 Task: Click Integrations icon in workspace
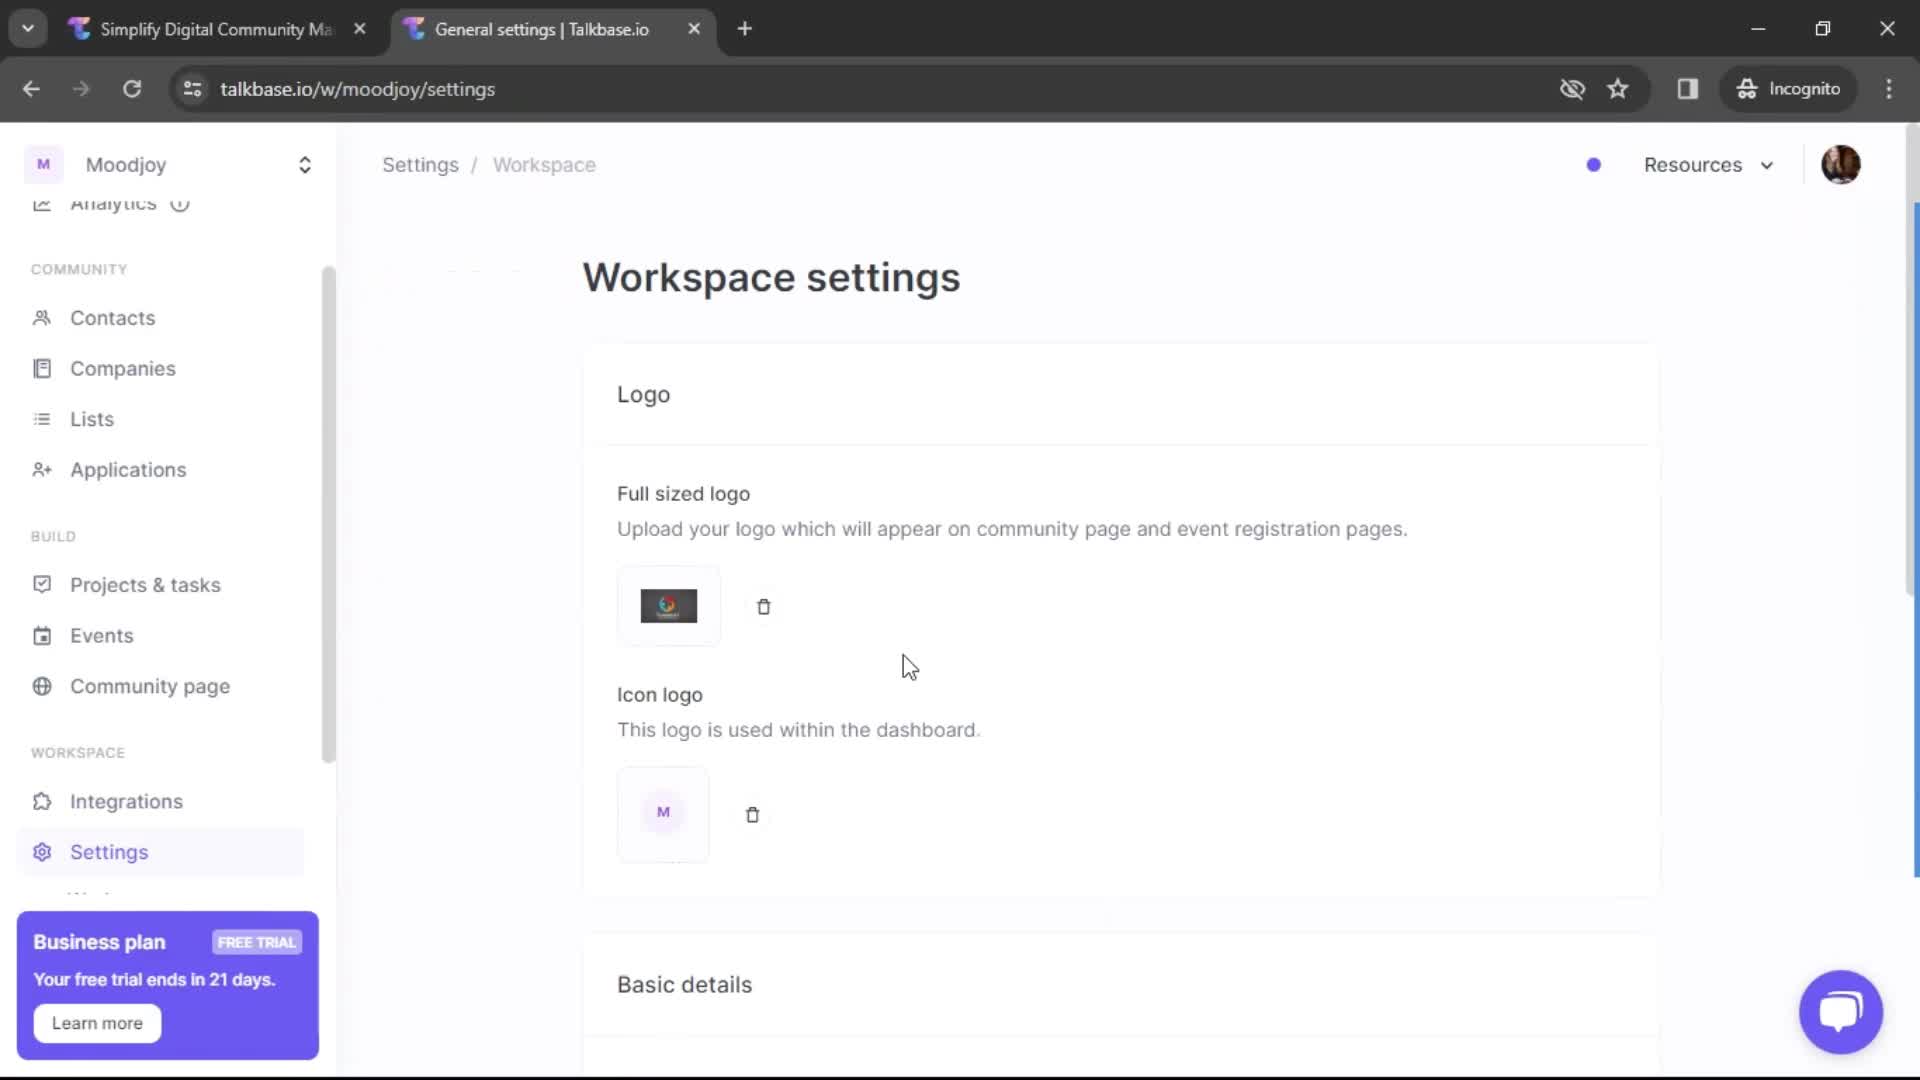click(42, 800)
